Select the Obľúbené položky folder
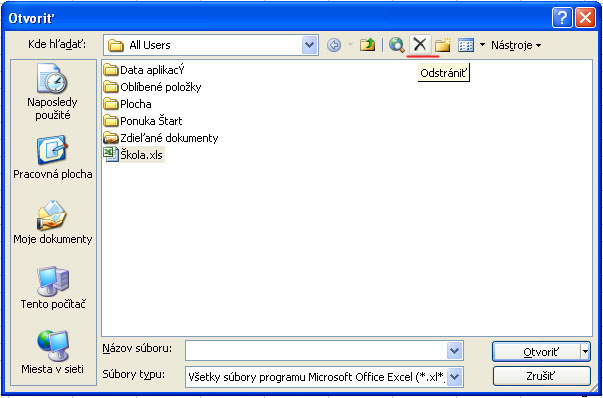603x398 pixels. (x=152, y=87)
